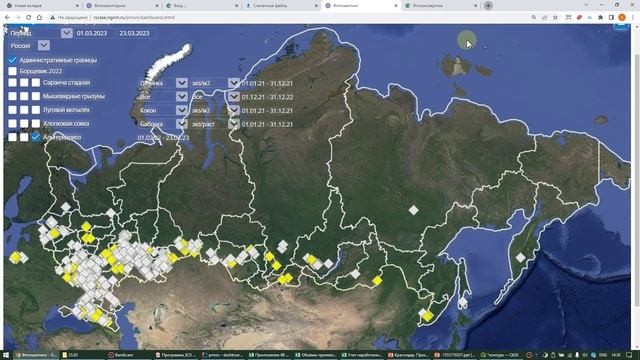Open first Все dropdown in Мышевидные грызуны row
Image resolution: width=640 pixels, height=360 pixels.
click(182, 97)
